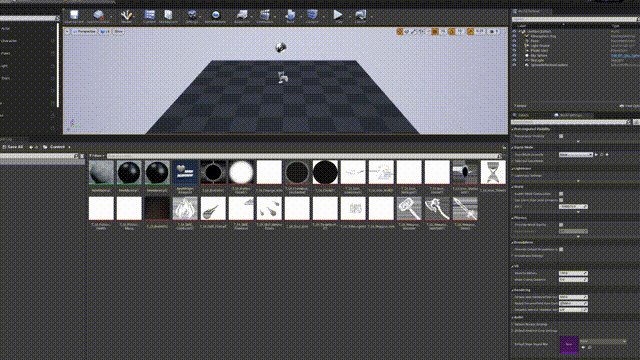The image size is (640, 360).
Task: Open the Settings toolbar icon
Action: tap(191, 15)
